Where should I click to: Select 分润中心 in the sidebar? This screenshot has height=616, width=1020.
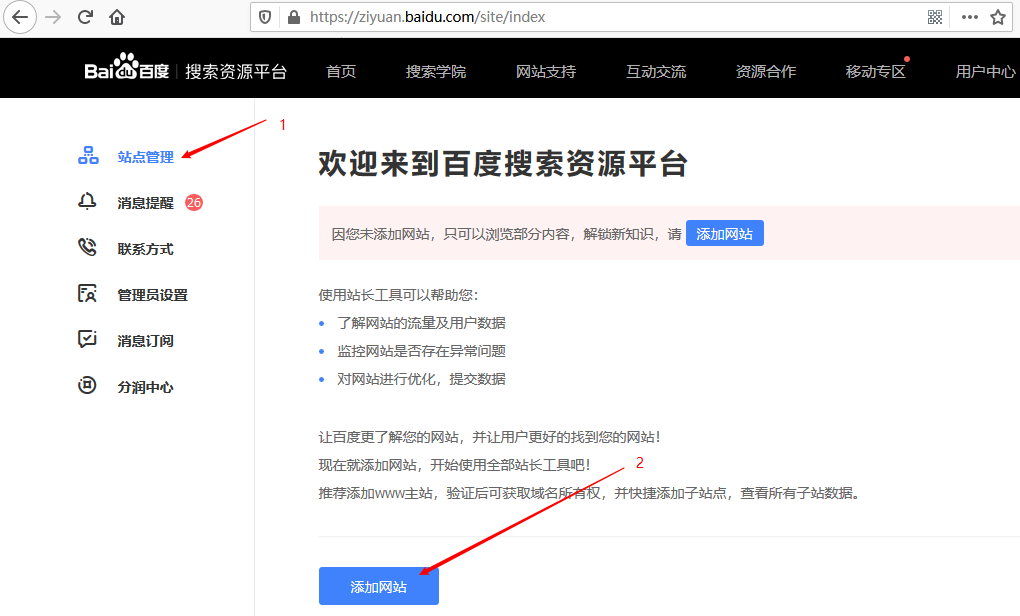pos(146,387)
